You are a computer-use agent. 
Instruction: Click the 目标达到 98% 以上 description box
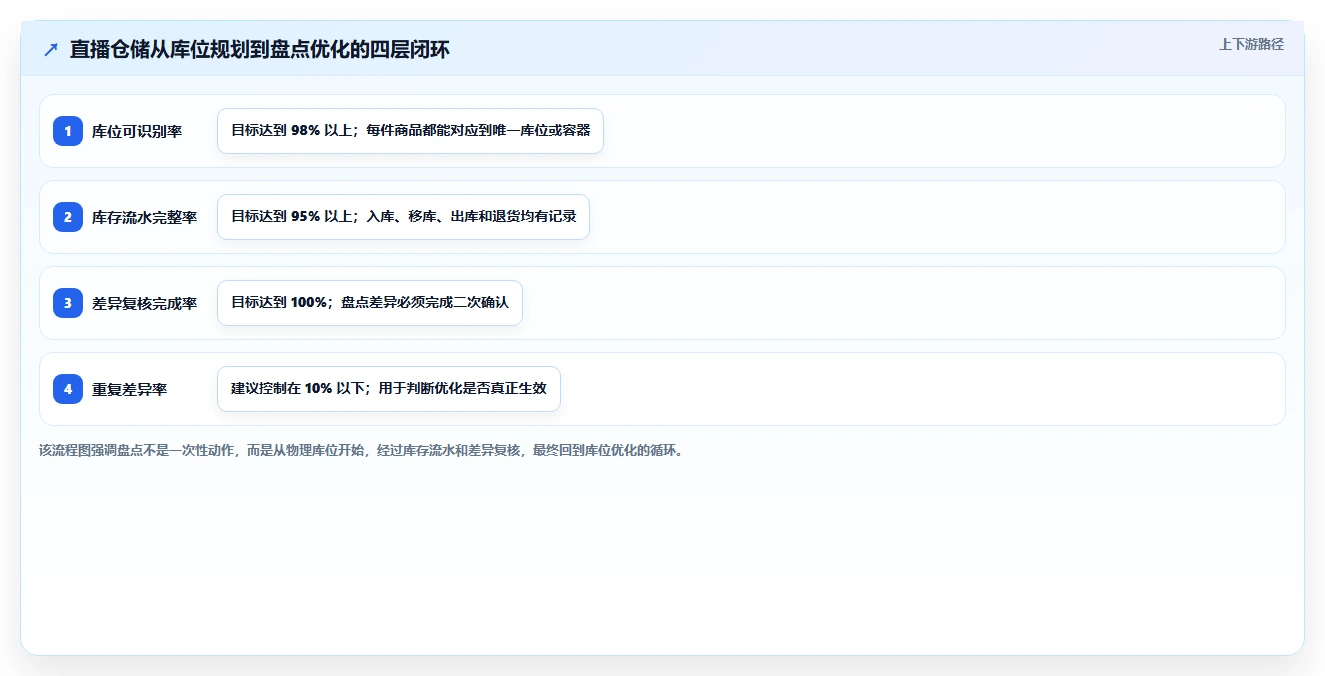410,131
